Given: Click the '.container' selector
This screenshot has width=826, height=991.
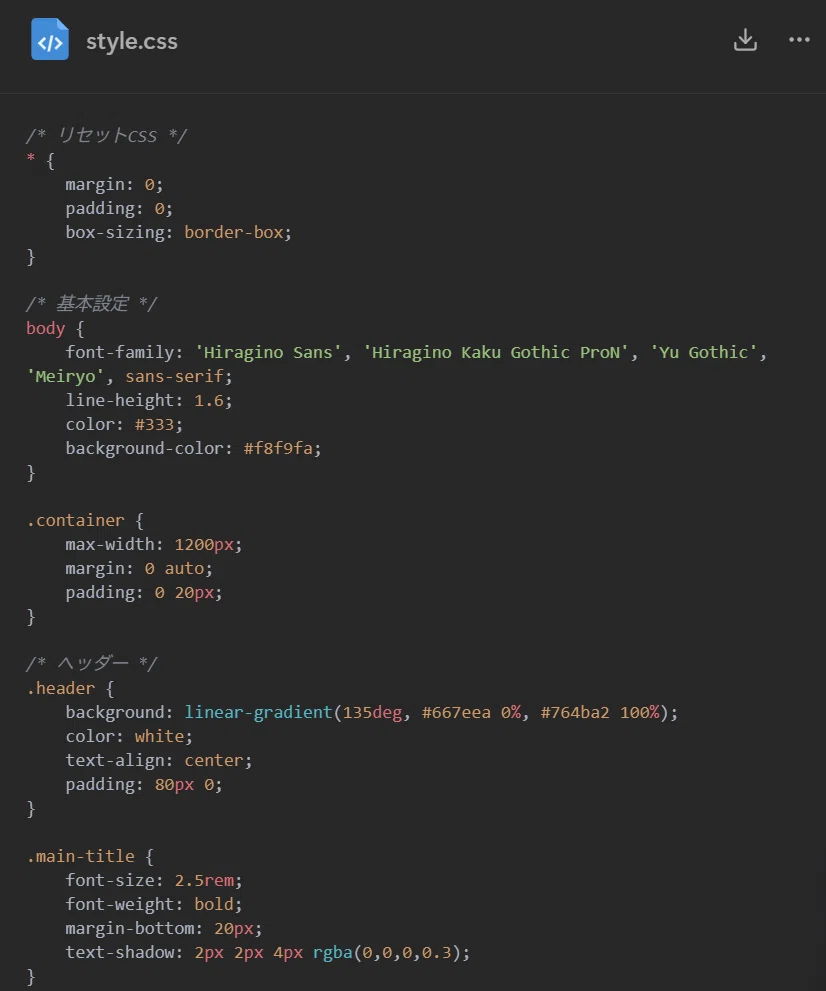Looking at the screenshot, I should [75, 520].
